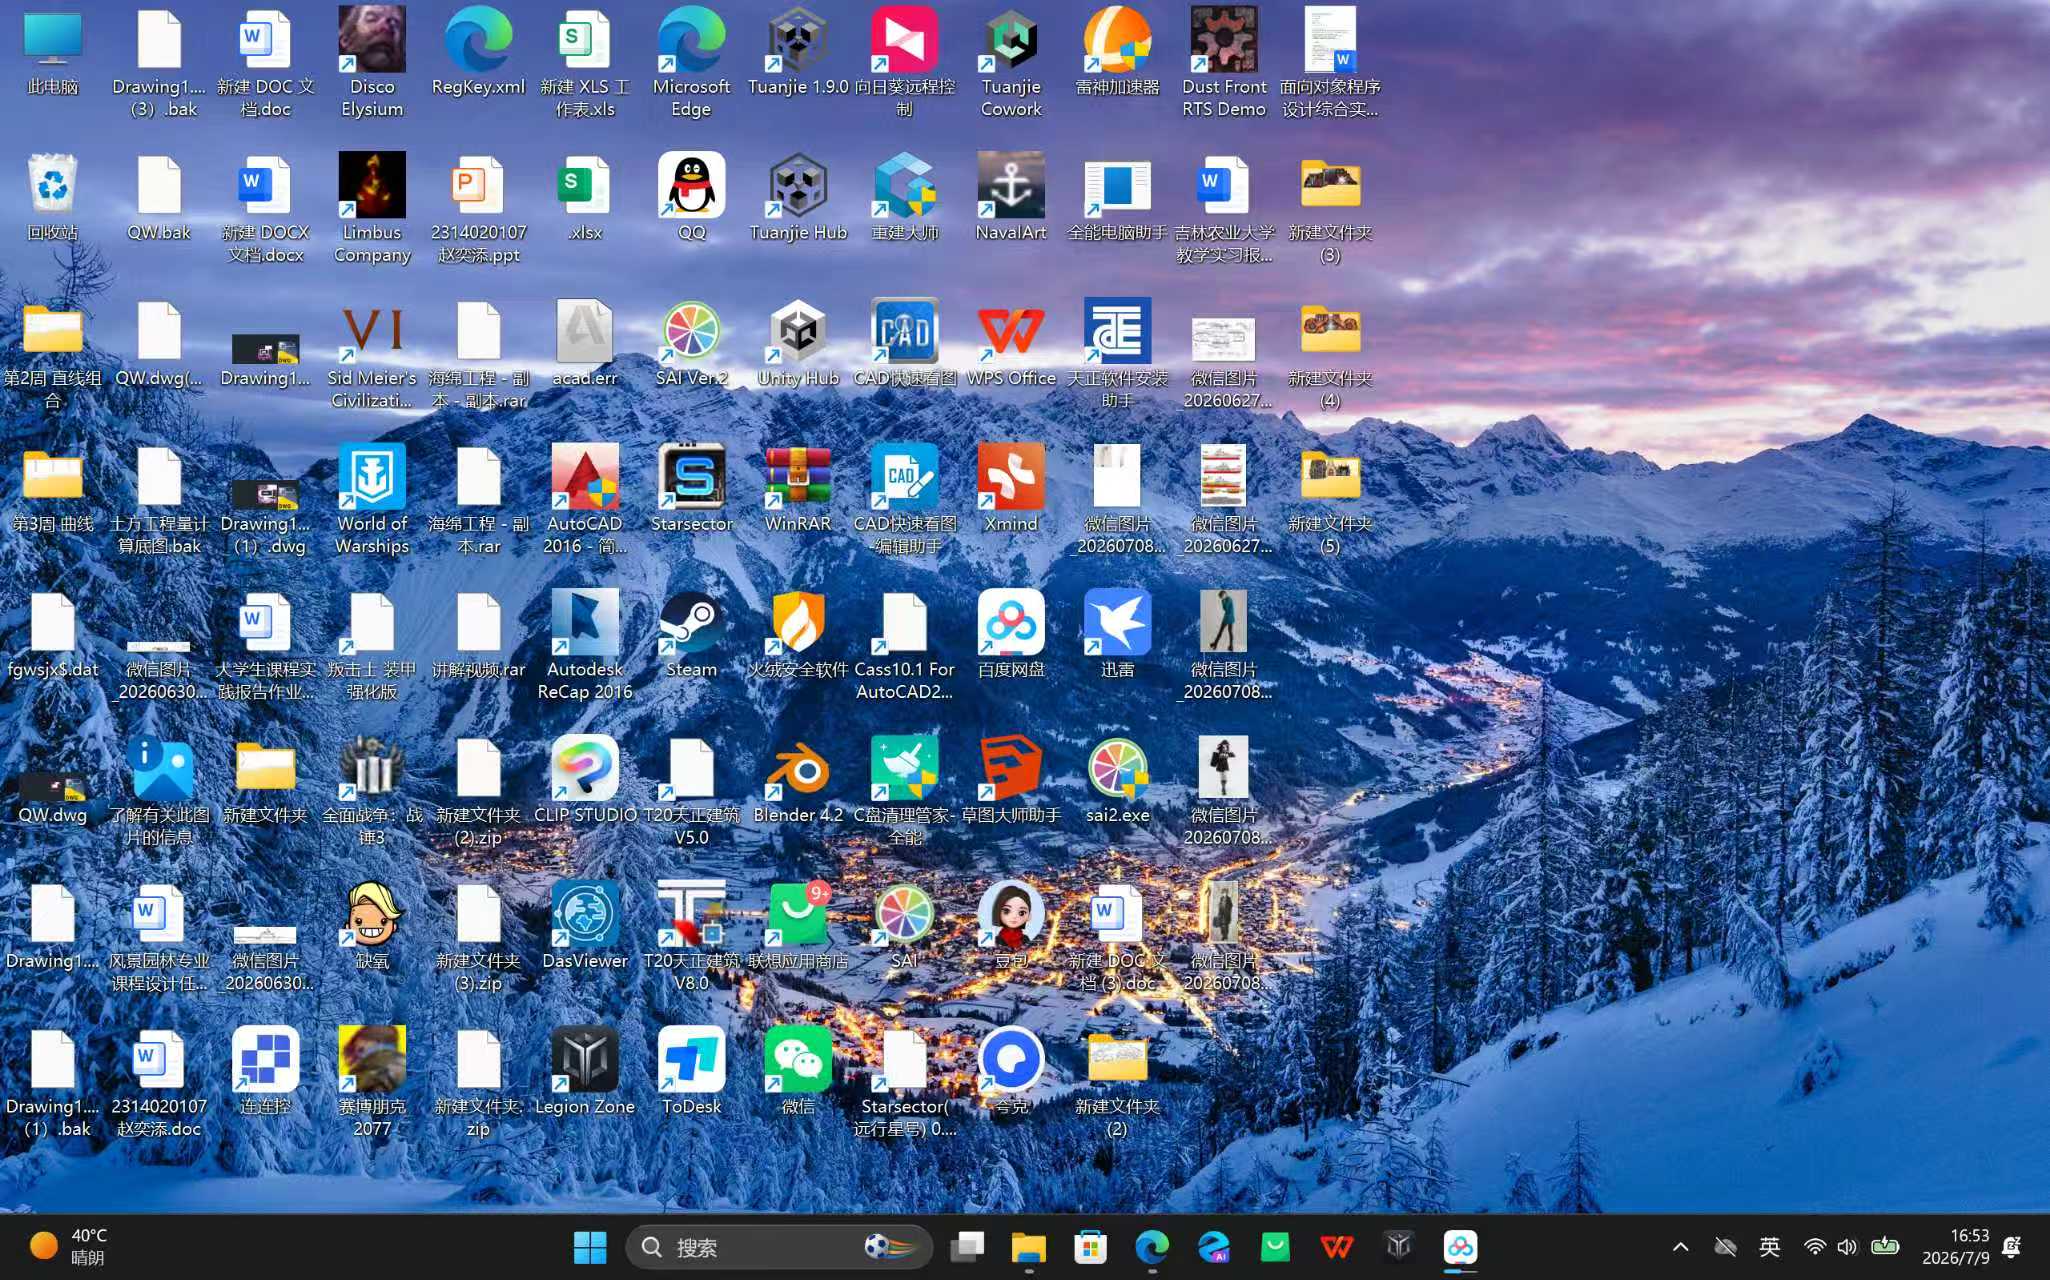The height and width of the screenshot is (1280, 2050).
Task: Launch Microsoft Store from the taskbar
Action: (x=1090, y=1247)
